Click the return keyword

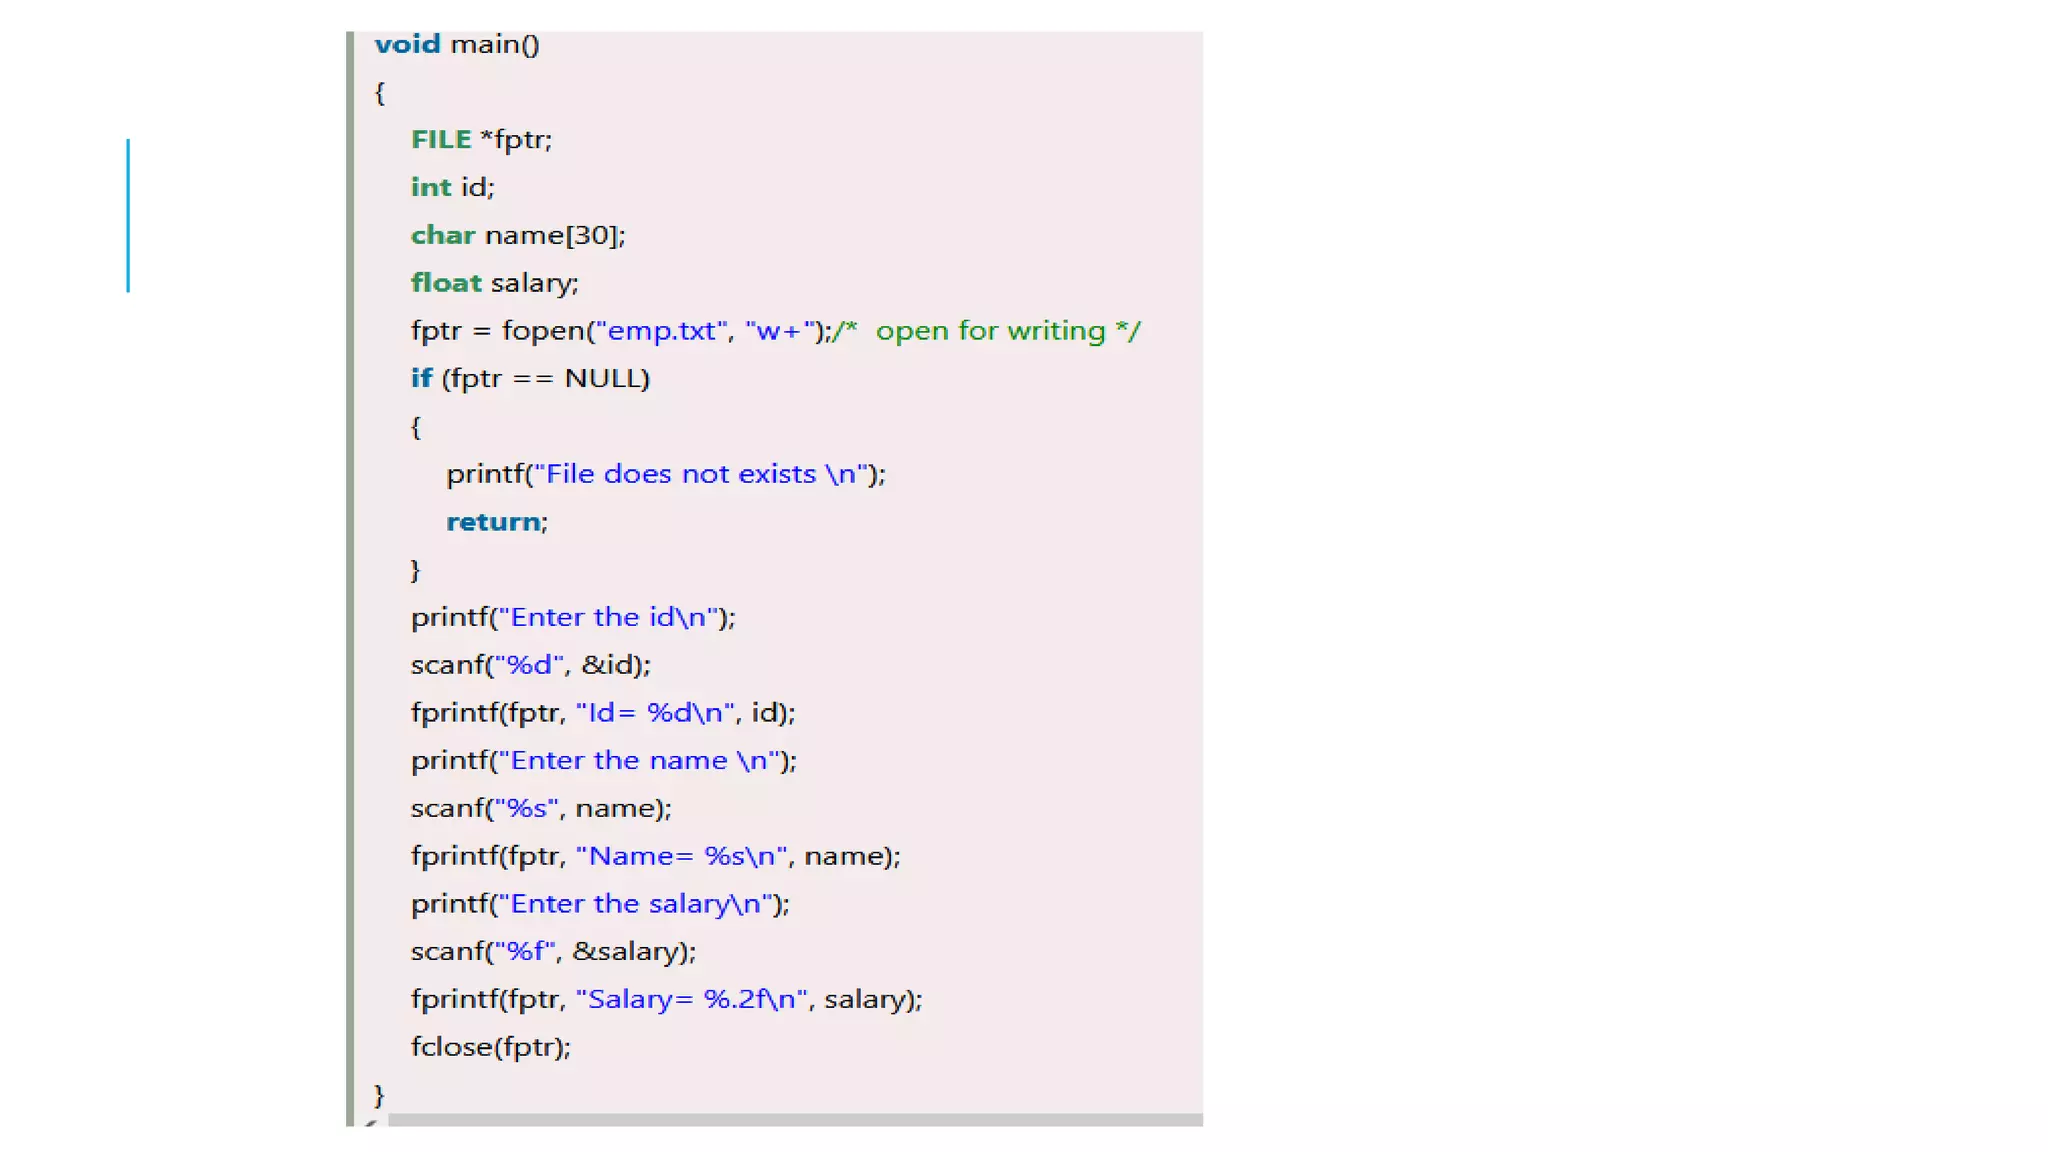click(x=493, y=522)
